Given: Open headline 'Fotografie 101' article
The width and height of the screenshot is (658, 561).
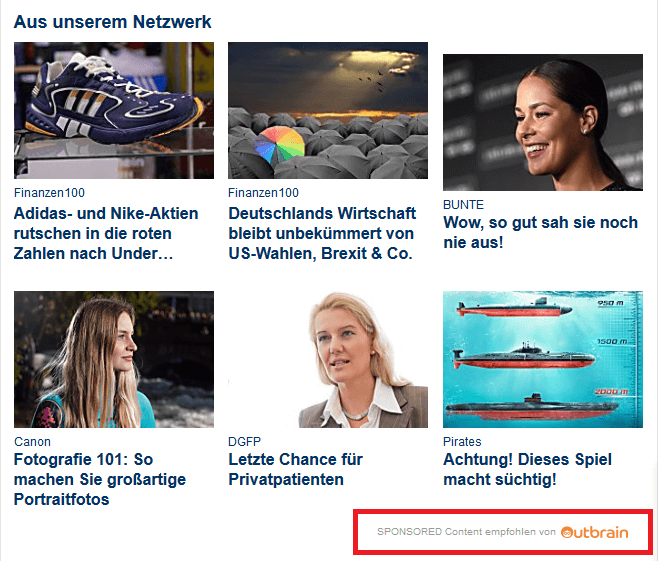Looking at the screenshot, I should 100,479.
